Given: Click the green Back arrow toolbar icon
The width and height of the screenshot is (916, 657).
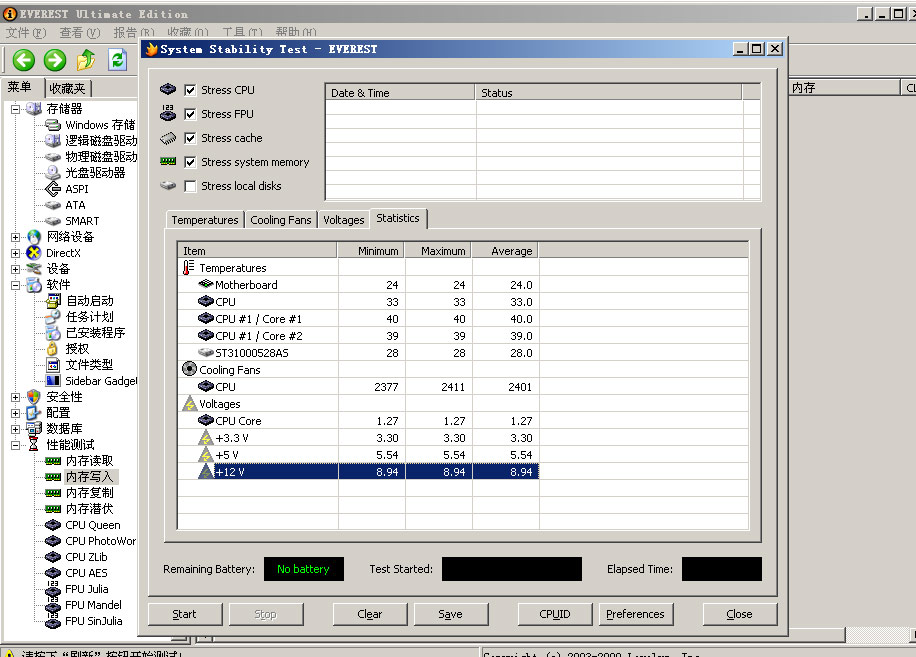Looking at the screenshot, I should click(24, 60).
